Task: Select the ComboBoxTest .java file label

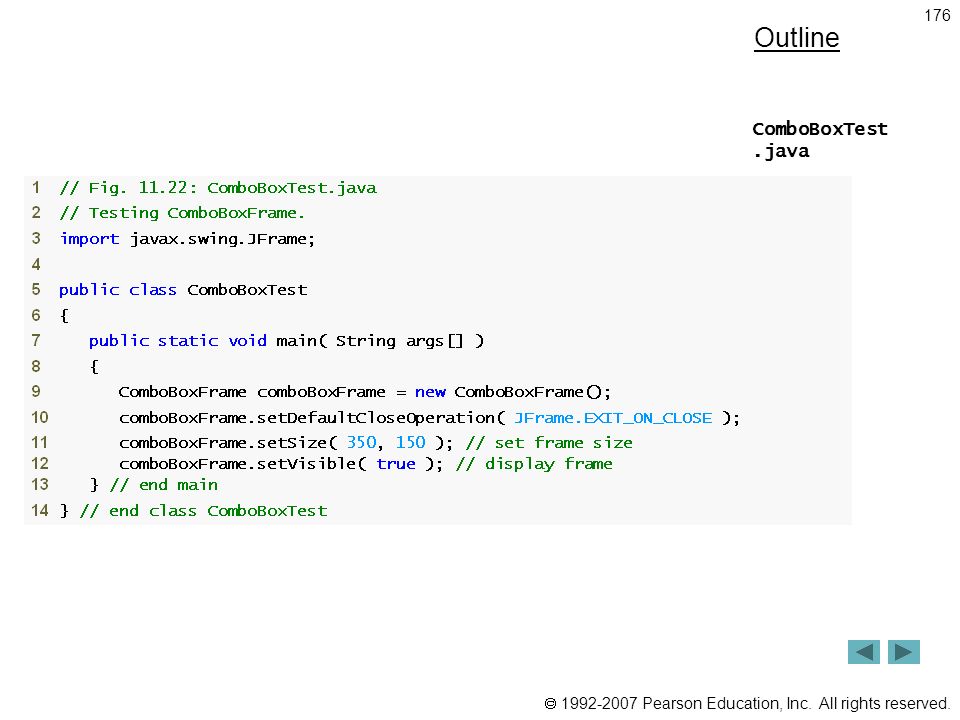Action: tap(820, 140)
